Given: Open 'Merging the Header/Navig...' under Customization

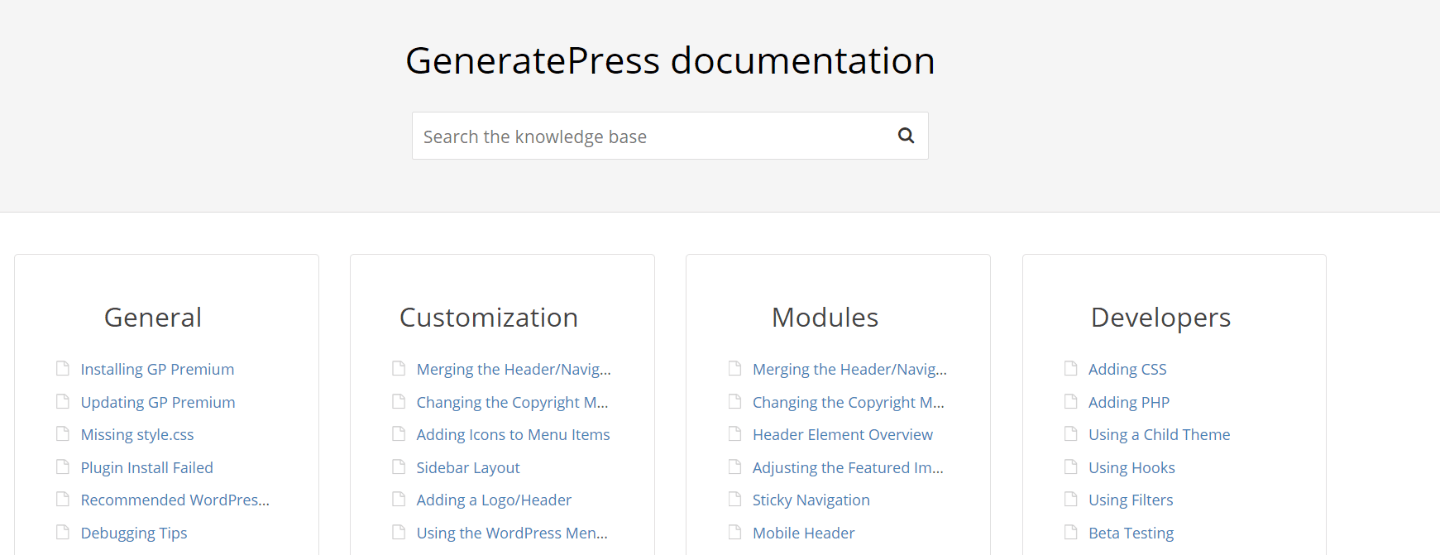Looking at the screenshot, I should pos(514,369).
